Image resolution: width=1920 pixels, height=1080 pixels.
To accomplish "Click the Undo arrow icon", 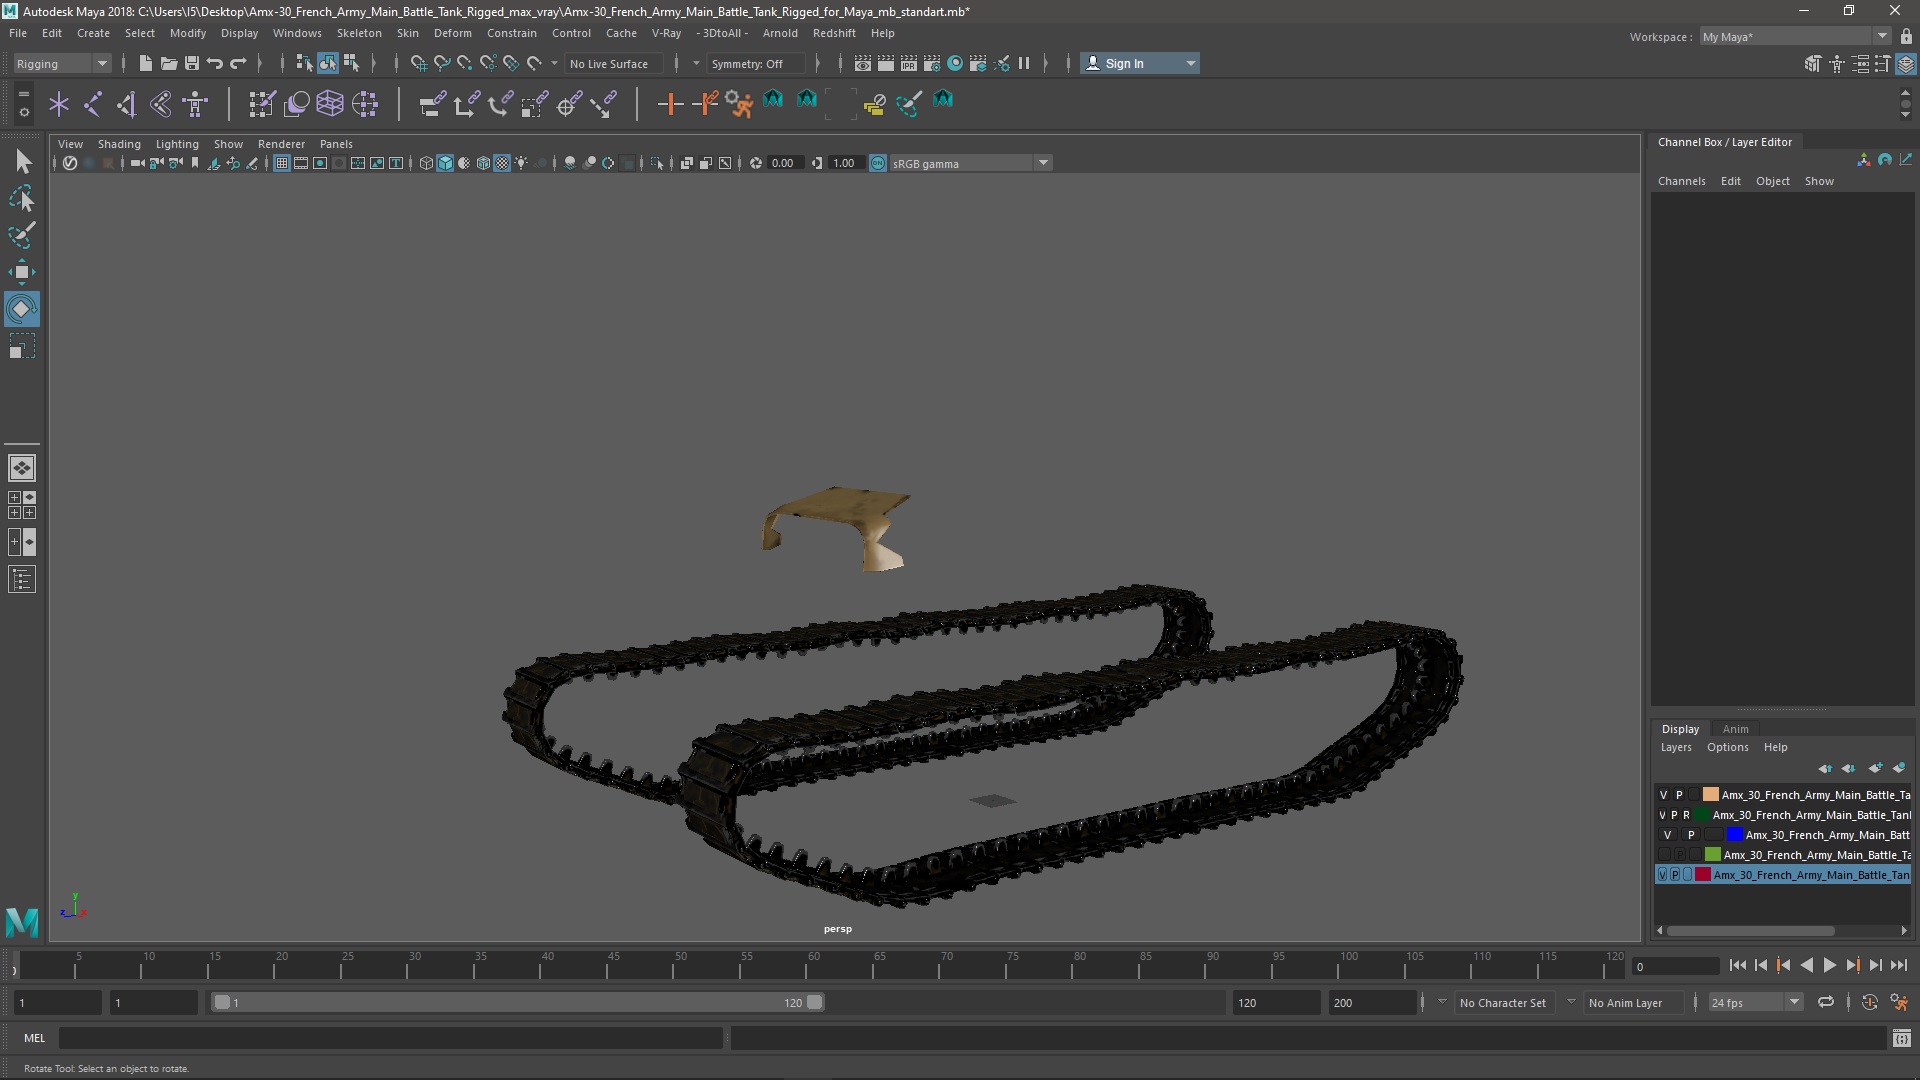I will (215, 63).
